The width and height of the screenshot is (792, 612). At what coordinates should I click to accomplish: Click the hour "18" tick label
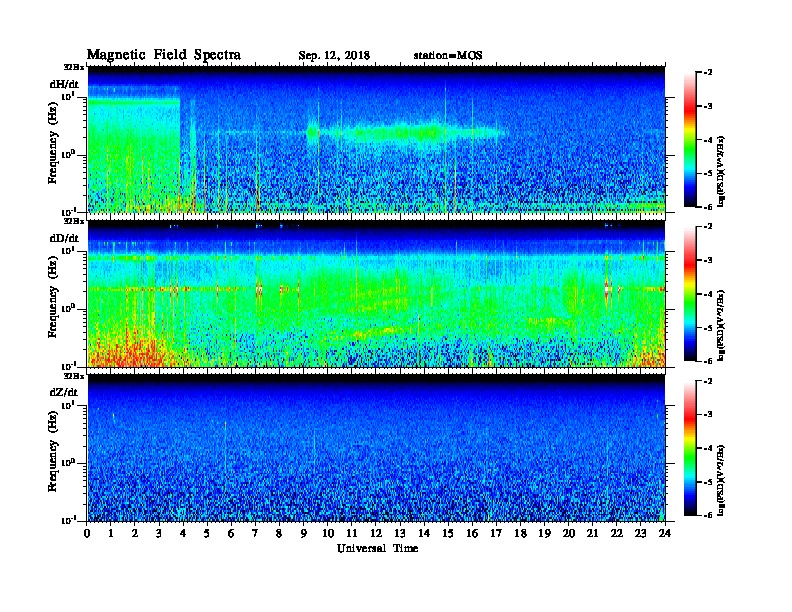point(520,533)
